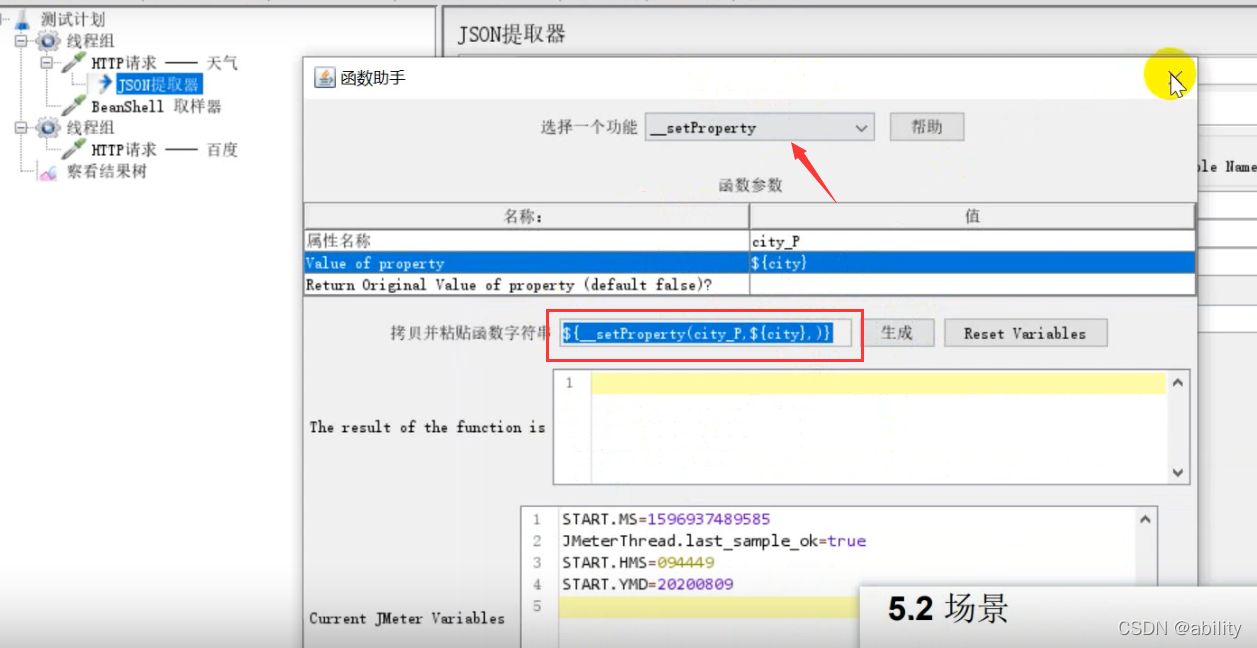Select the JSON提取器 tree node
The image size is (1257, 648).
coord(158,85)
